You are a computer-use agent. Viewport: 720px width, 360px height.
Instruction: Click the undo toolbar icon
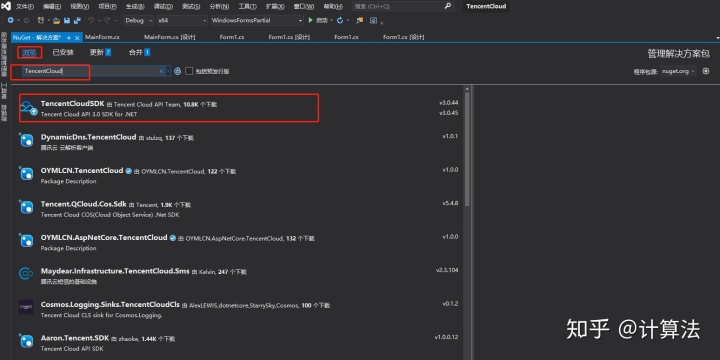click(90, 21)
